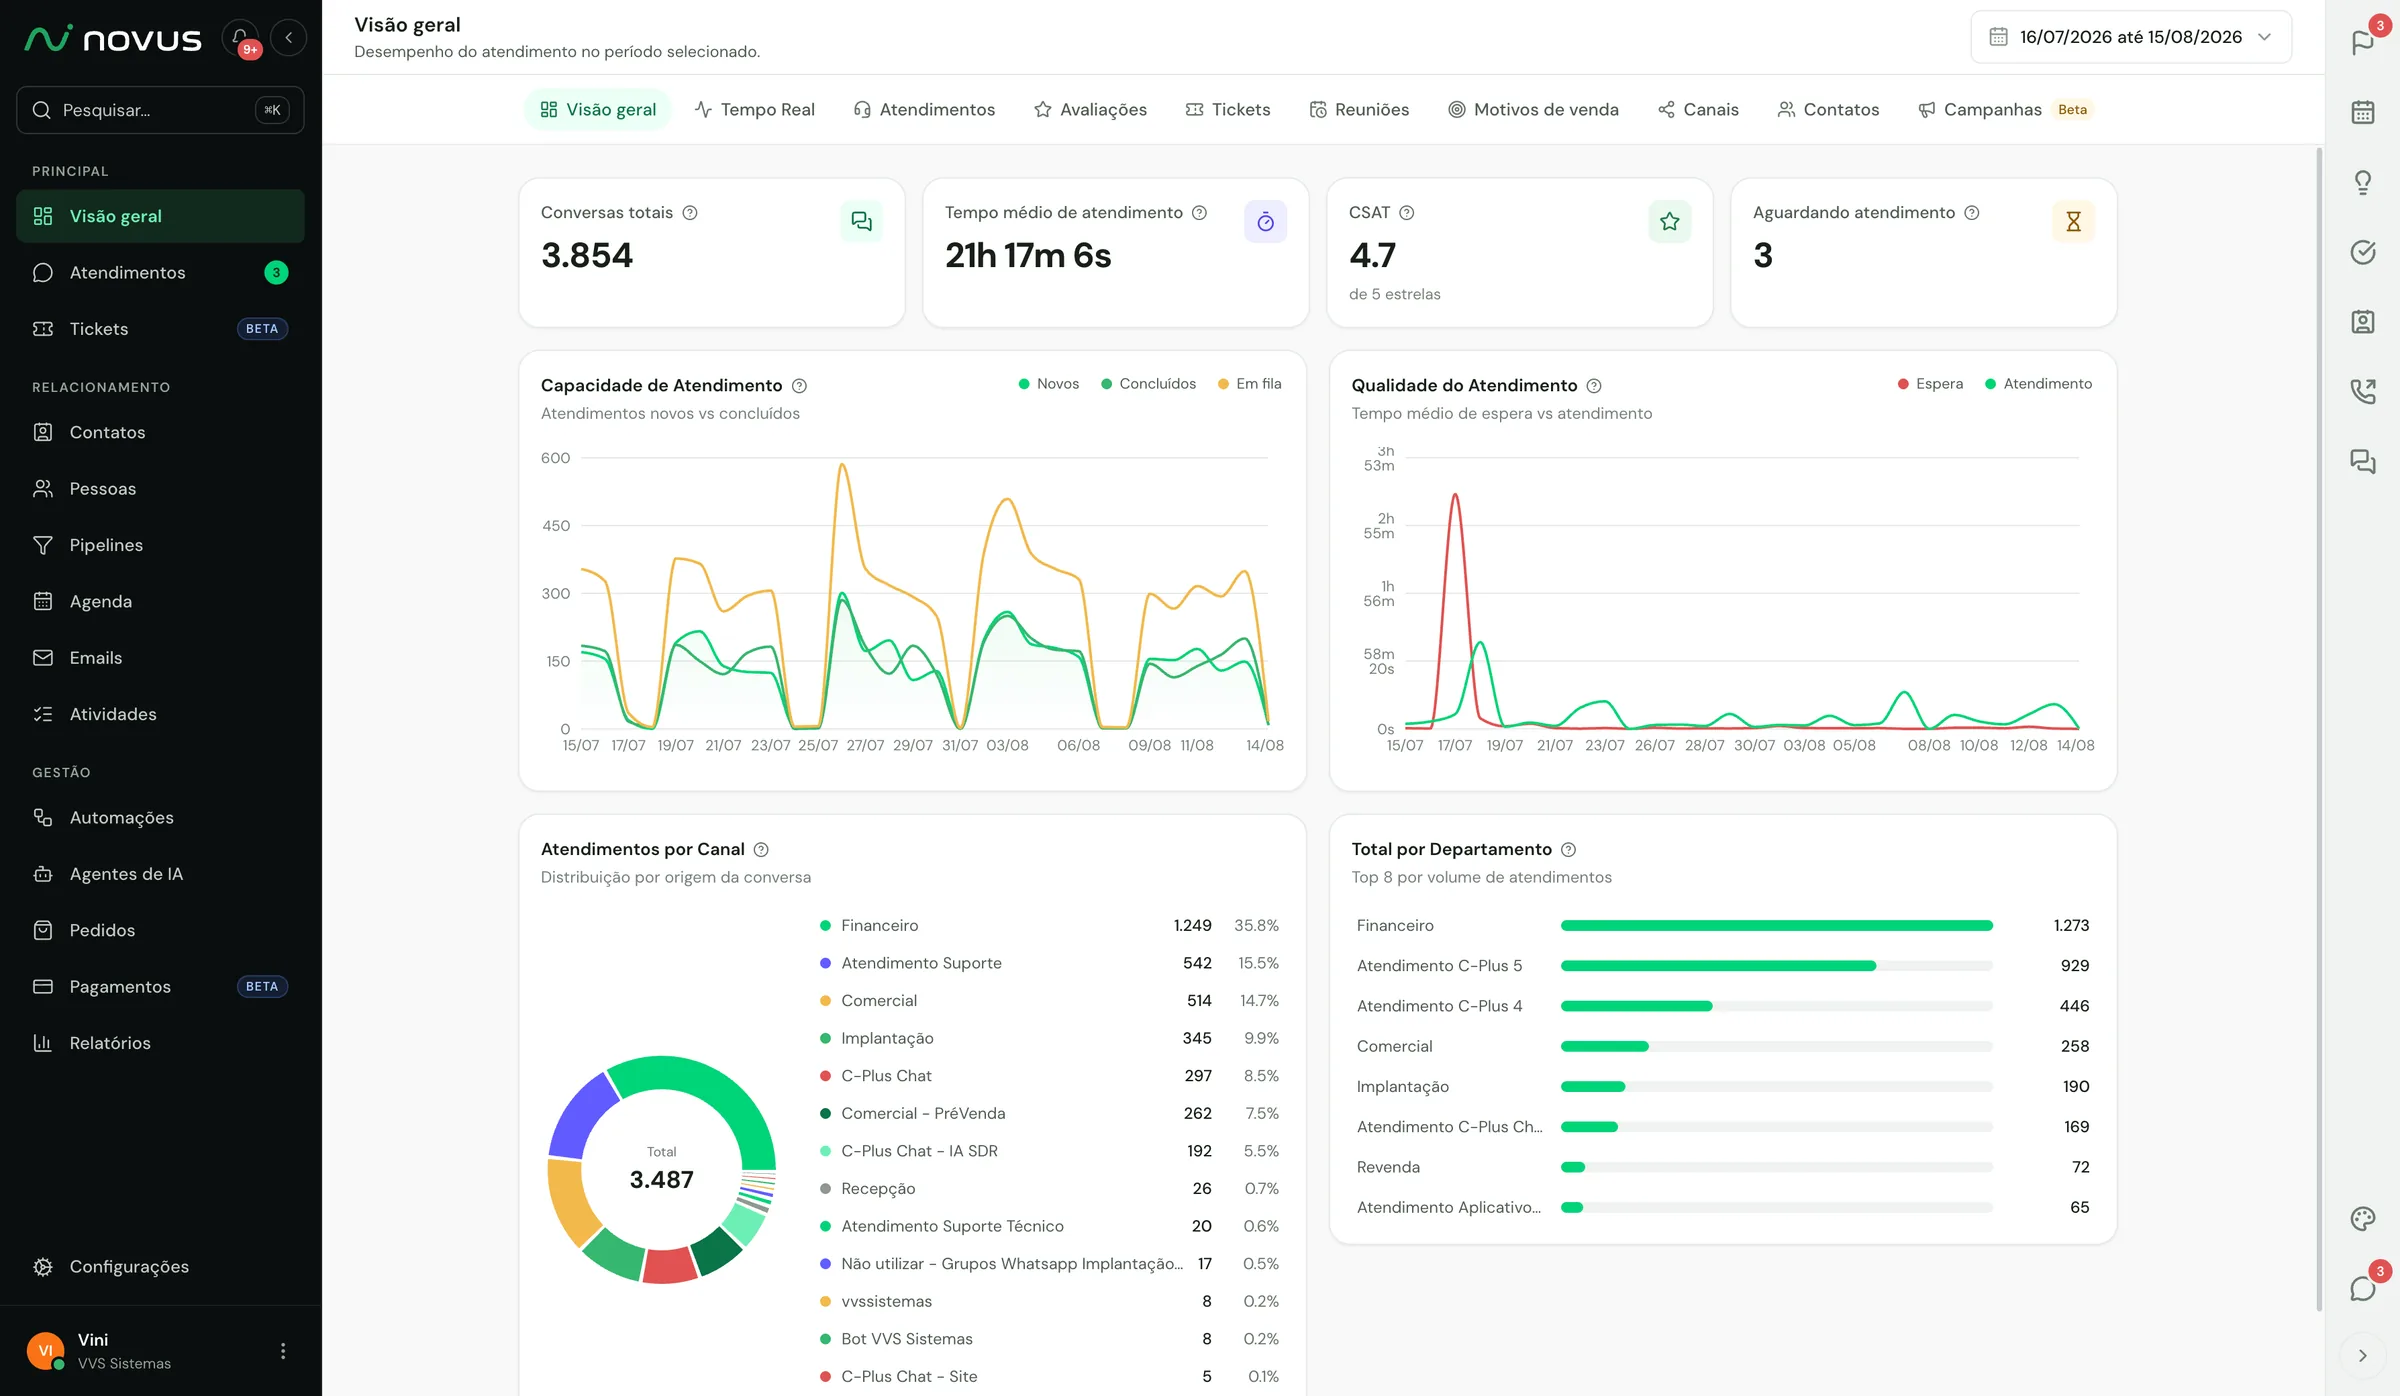Toggle the Espera series in the legend
2400x1396 pixels.
click(x=1930, y=384)
